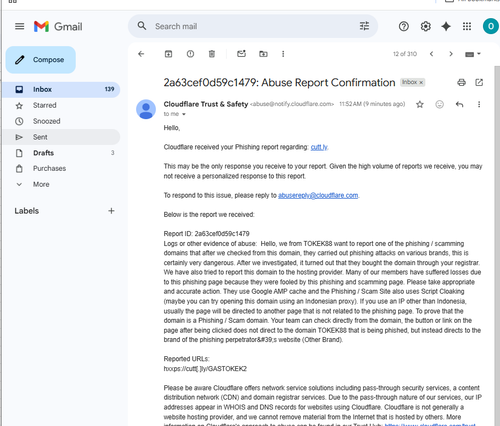
Task: Report this email as spam
Action: (190, 54)
